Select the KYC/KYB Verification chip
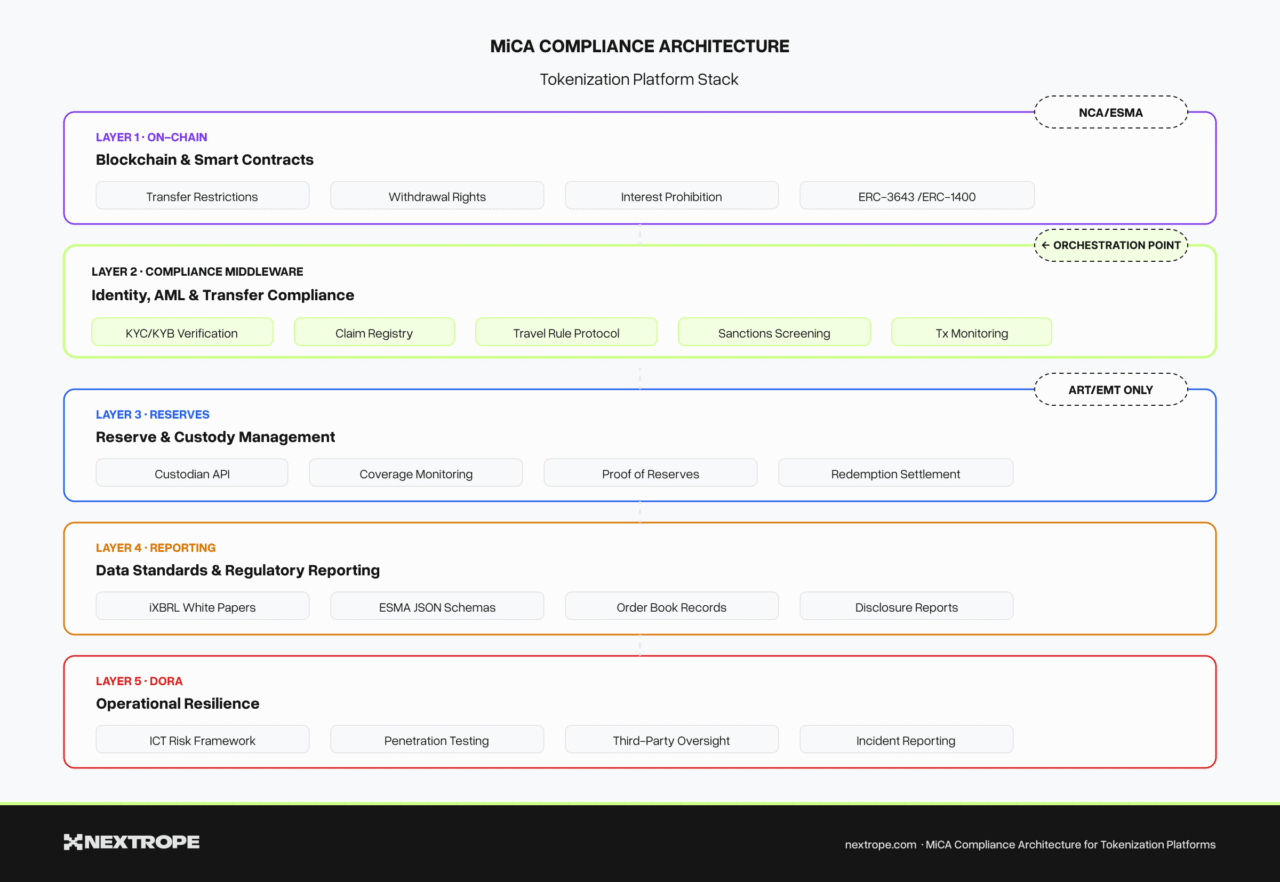This screenshot has height=882, width=1280. click(x=182, y=333)
